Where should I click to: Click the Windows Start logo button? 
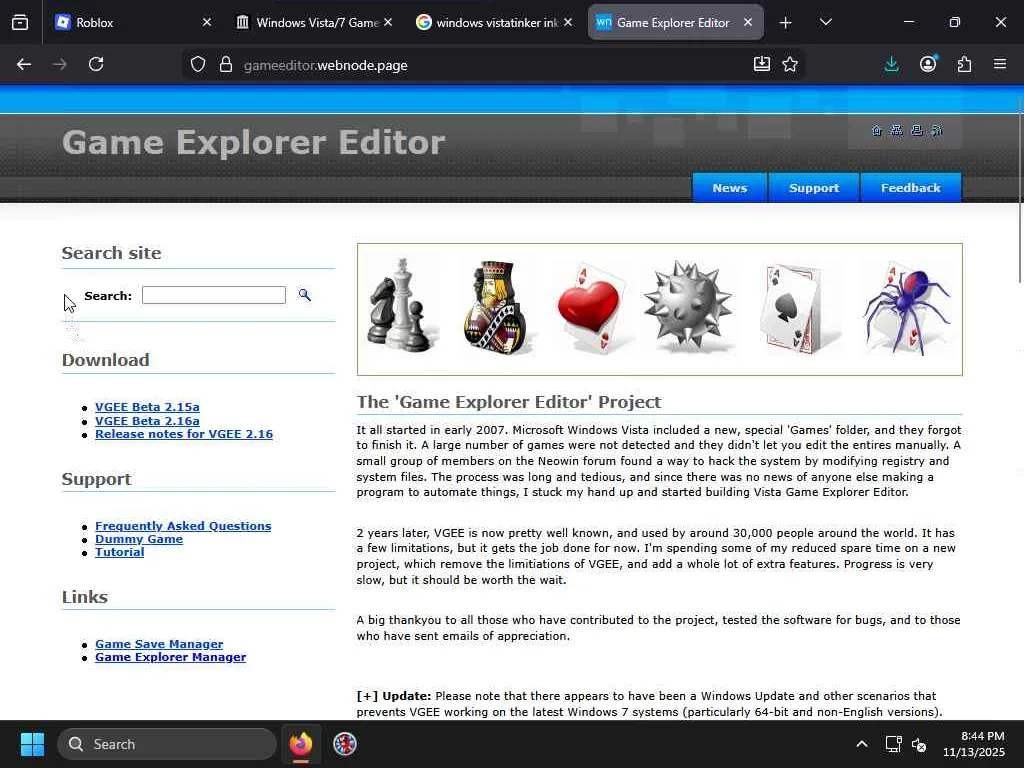[x=32, y=744]
